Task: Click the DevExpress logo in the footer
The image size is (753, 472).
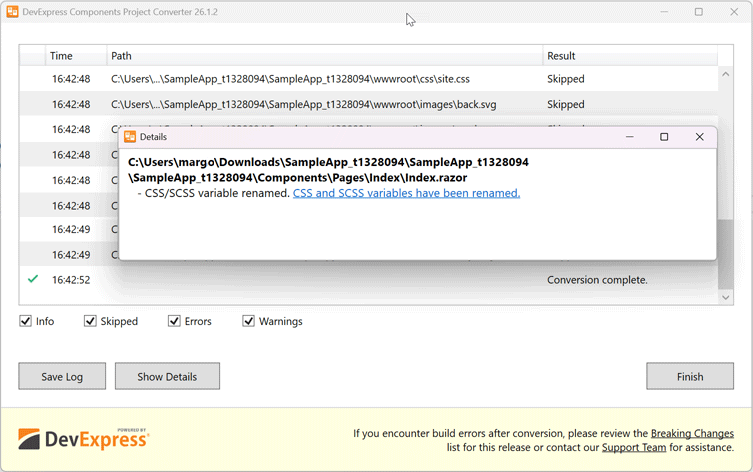Action: click(84, 439)
